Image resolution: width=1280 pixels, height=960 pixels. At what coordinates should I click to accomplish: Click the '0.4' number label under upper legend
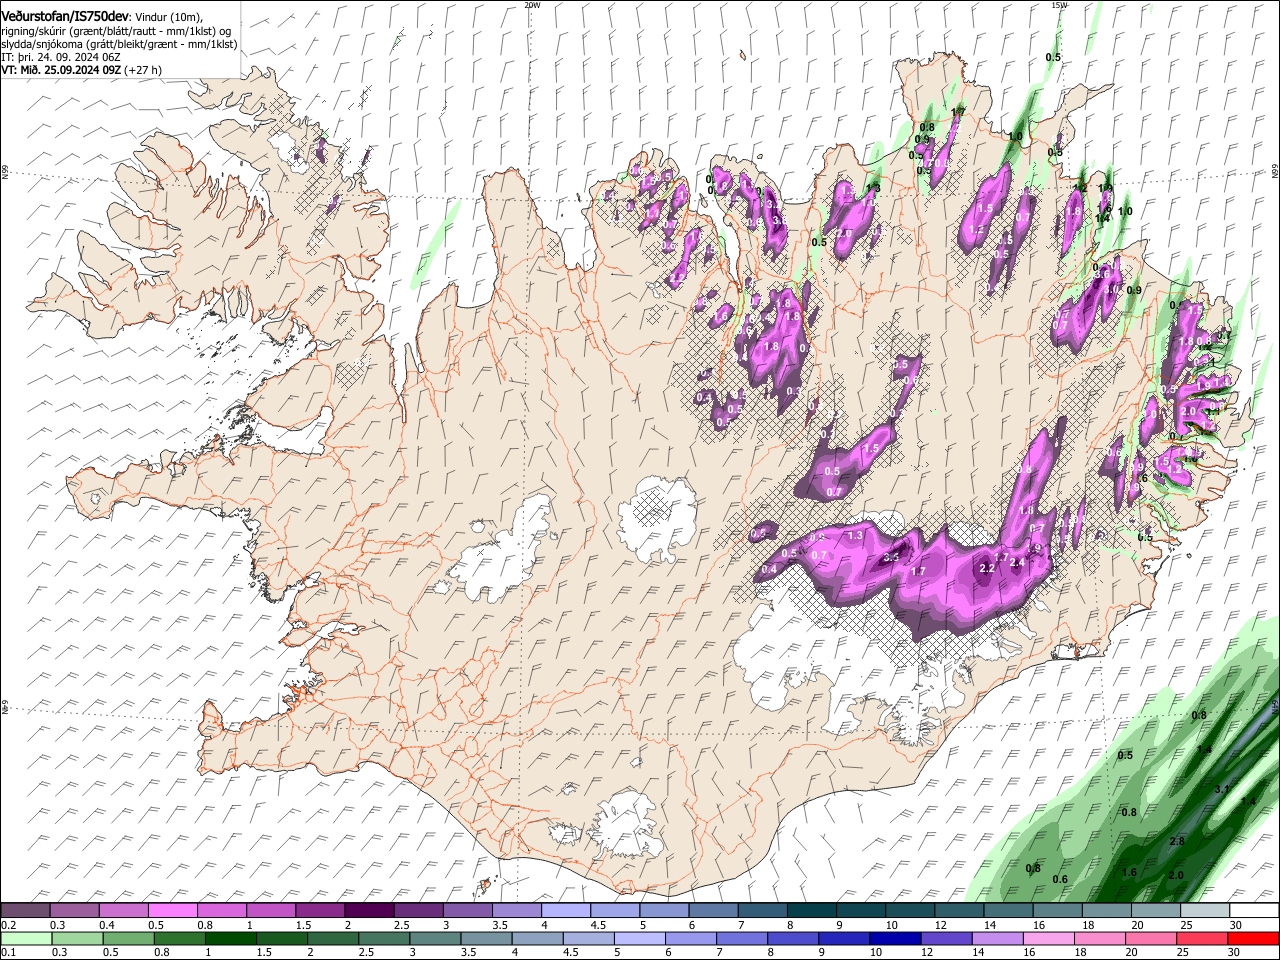pyautogui.click(x=107, y=925)
